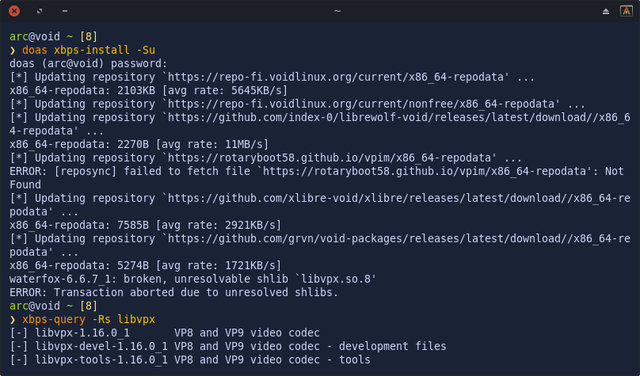Click the eject-shaped icon in the title bar
Screen dimensions: 640x376
(606, 11)
